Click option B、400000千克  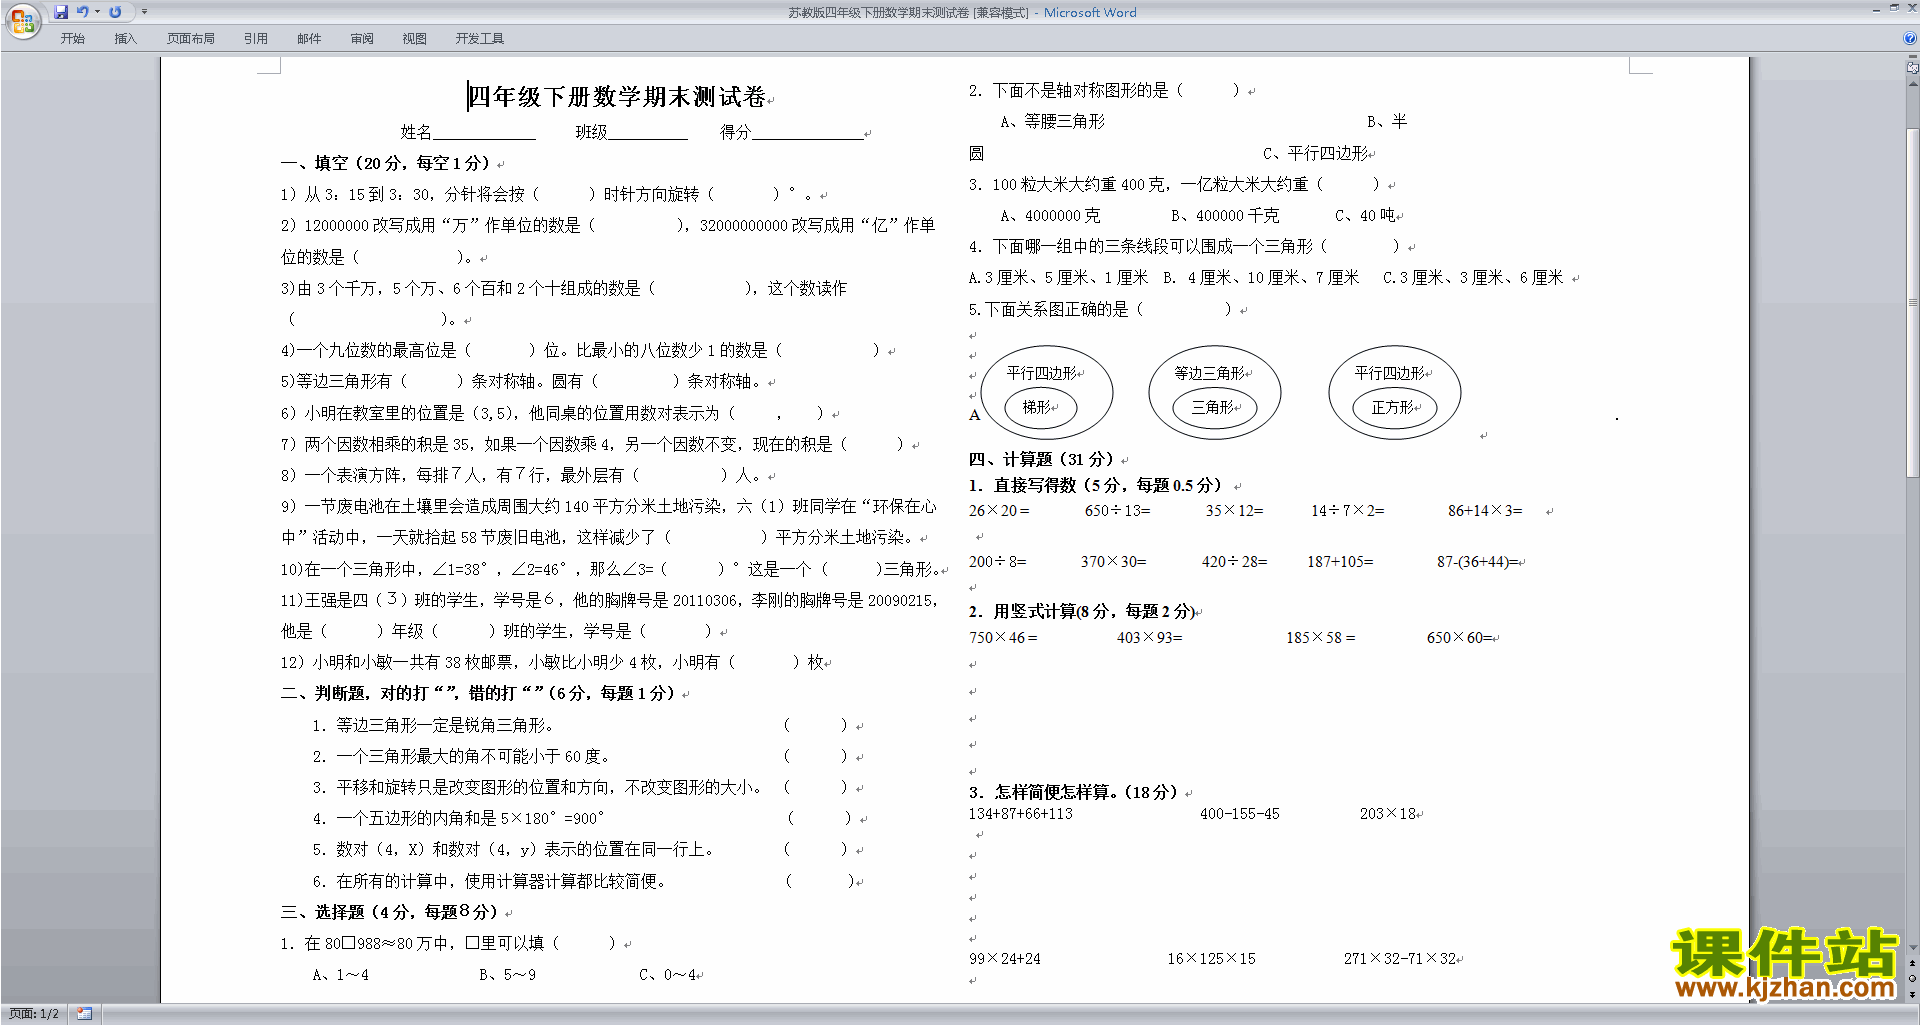pos(1225,216)
